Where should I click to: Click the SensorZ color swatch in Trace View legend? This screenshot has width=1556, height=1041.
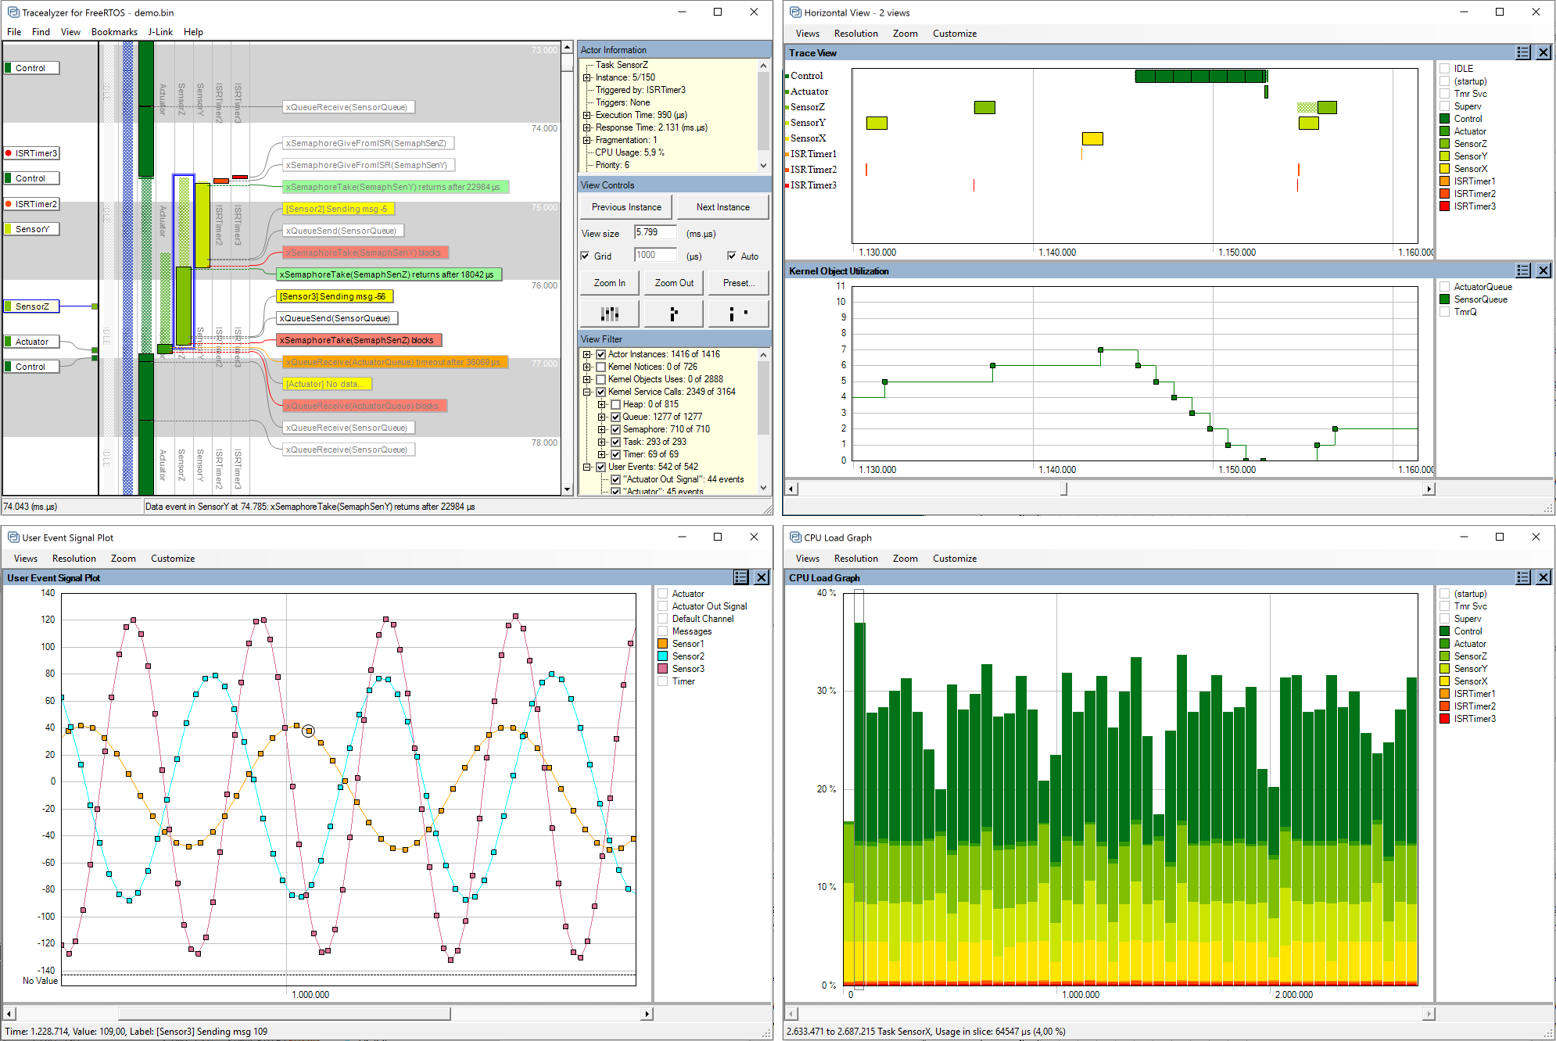coord(1443,143)
